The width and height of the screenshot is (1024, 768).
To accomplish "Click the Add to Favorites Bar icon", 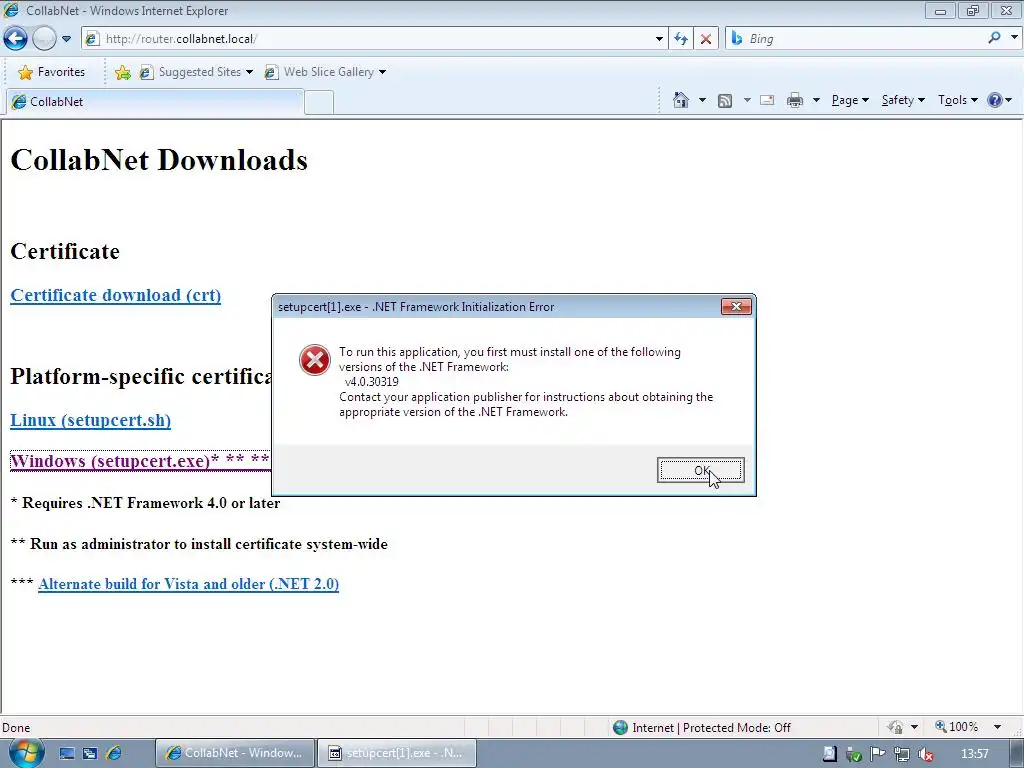I will [122, 72].
